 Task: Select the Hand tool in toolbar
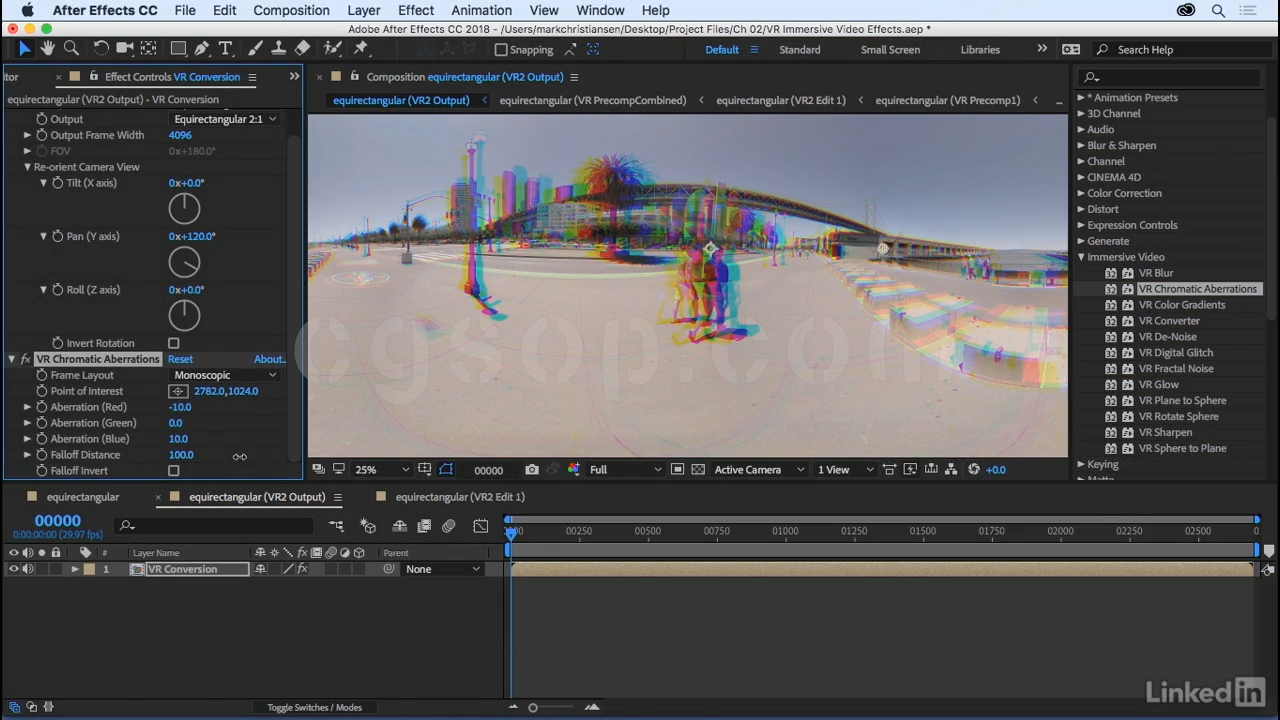(47, 48)
